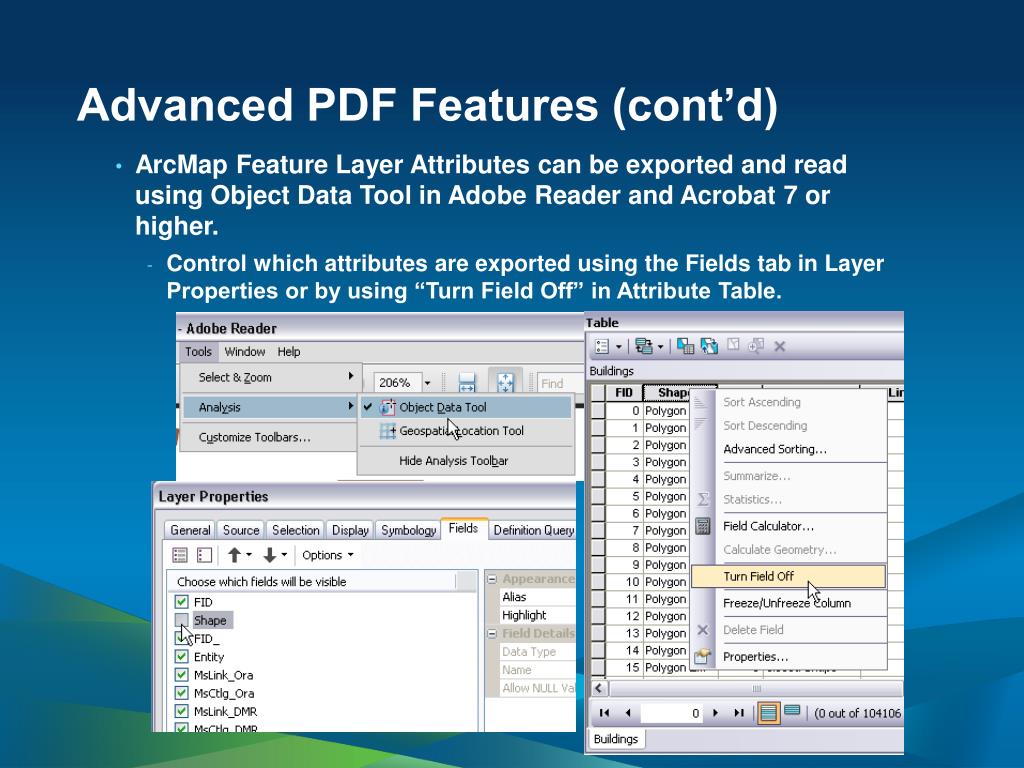Screen dimensions: 1024x768
Task: Choose Freeze/Unfreeze Column
Action: point(788,603)
